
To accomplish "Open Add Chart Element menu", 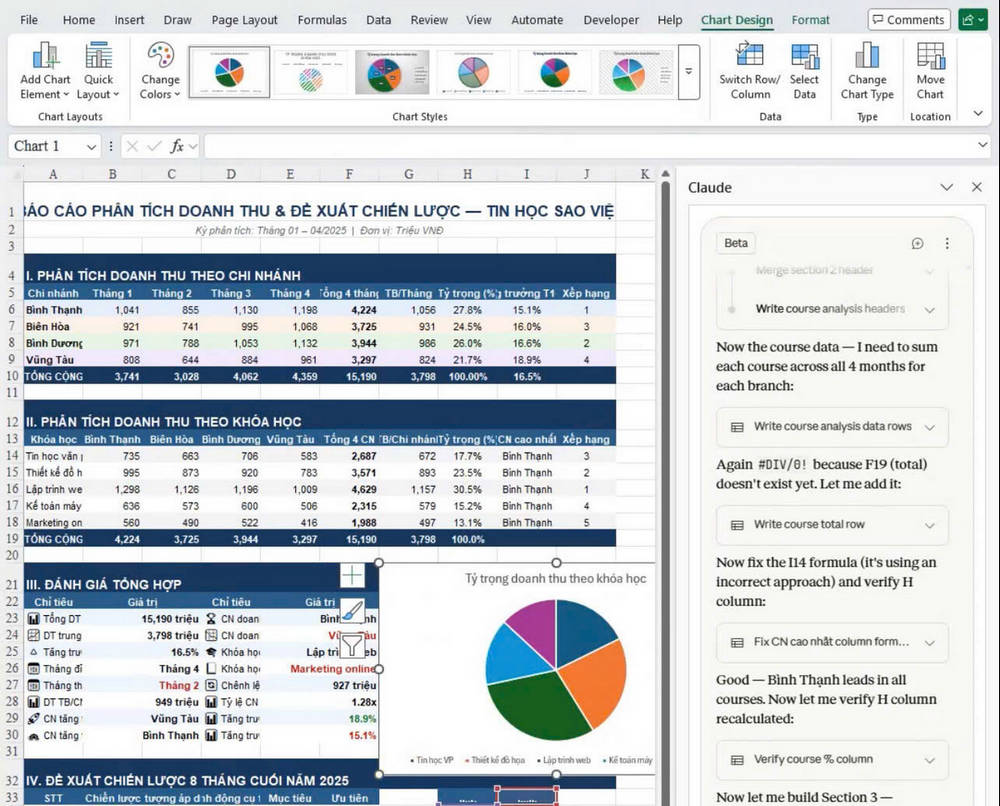I will pyautogui.click(x=45, y=71).
